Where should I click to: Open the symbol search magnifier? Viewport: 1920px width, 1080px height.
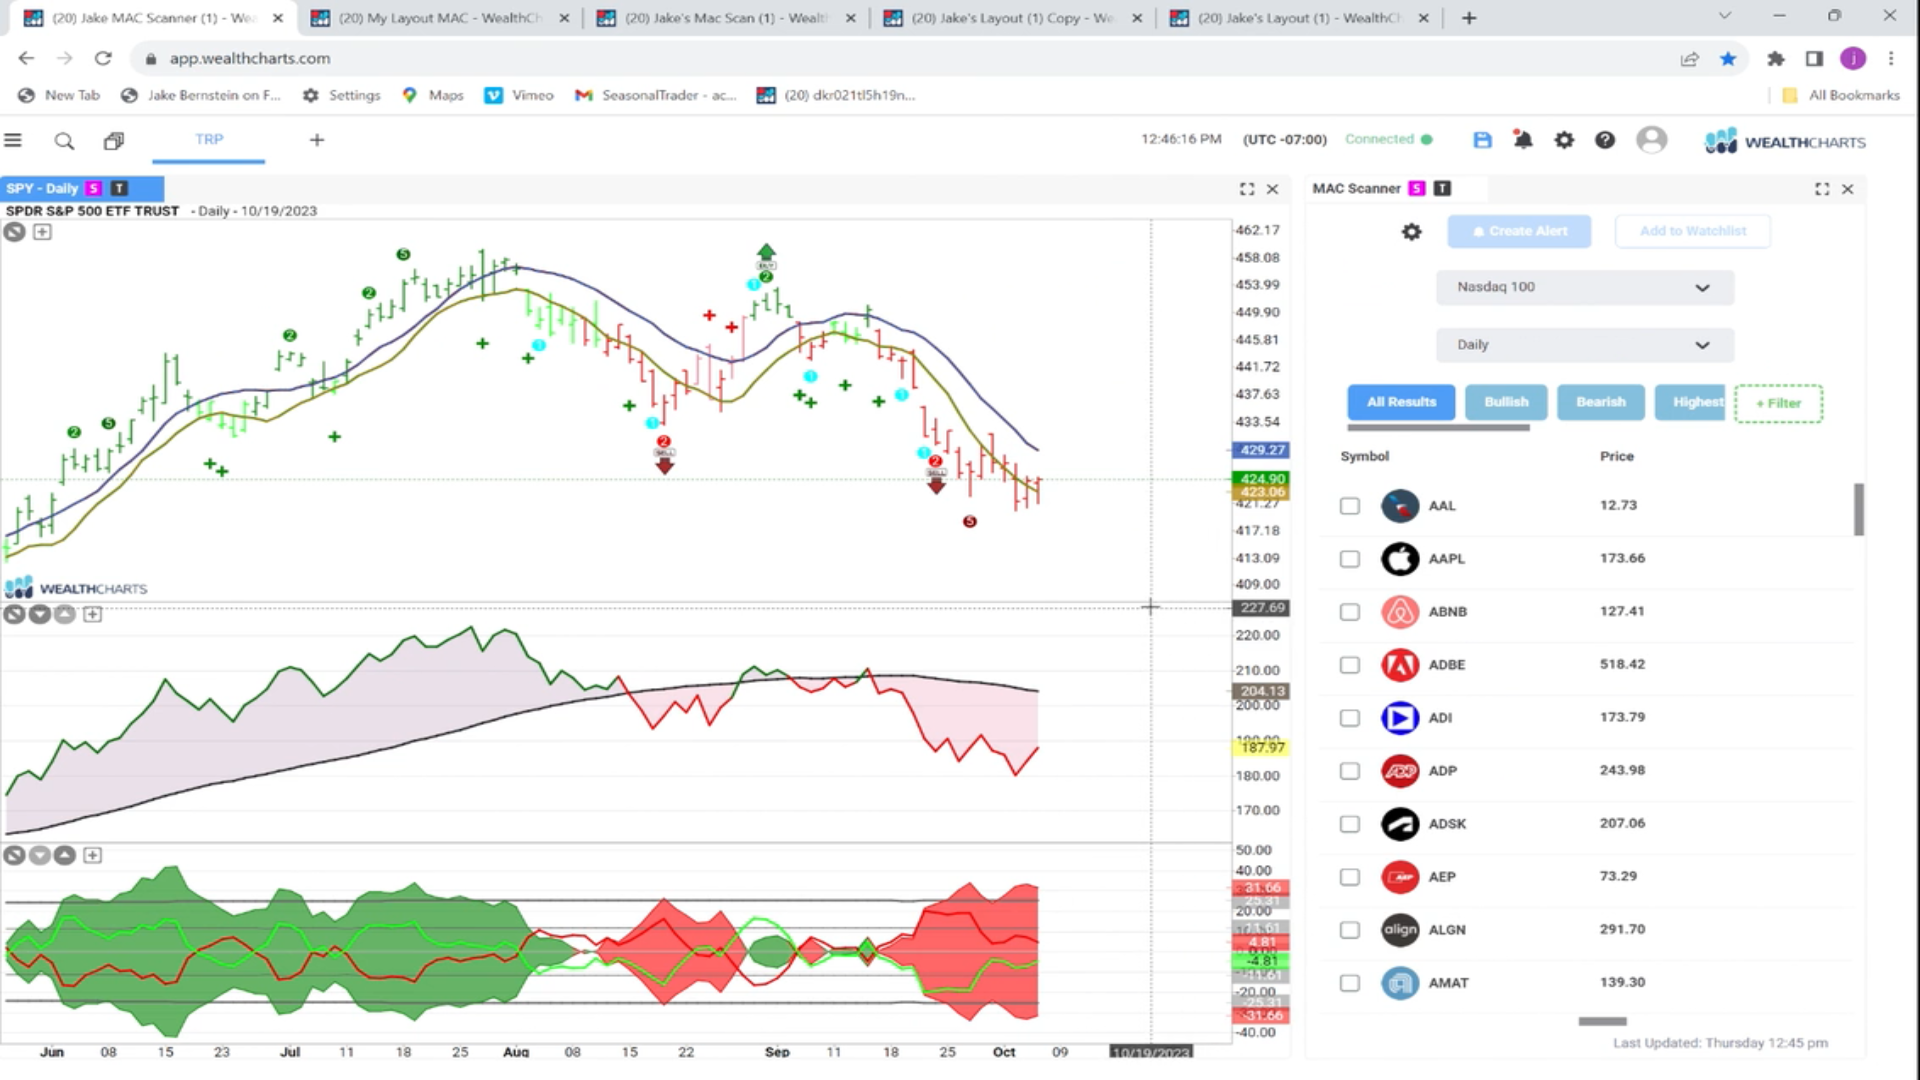pos(64,141)
